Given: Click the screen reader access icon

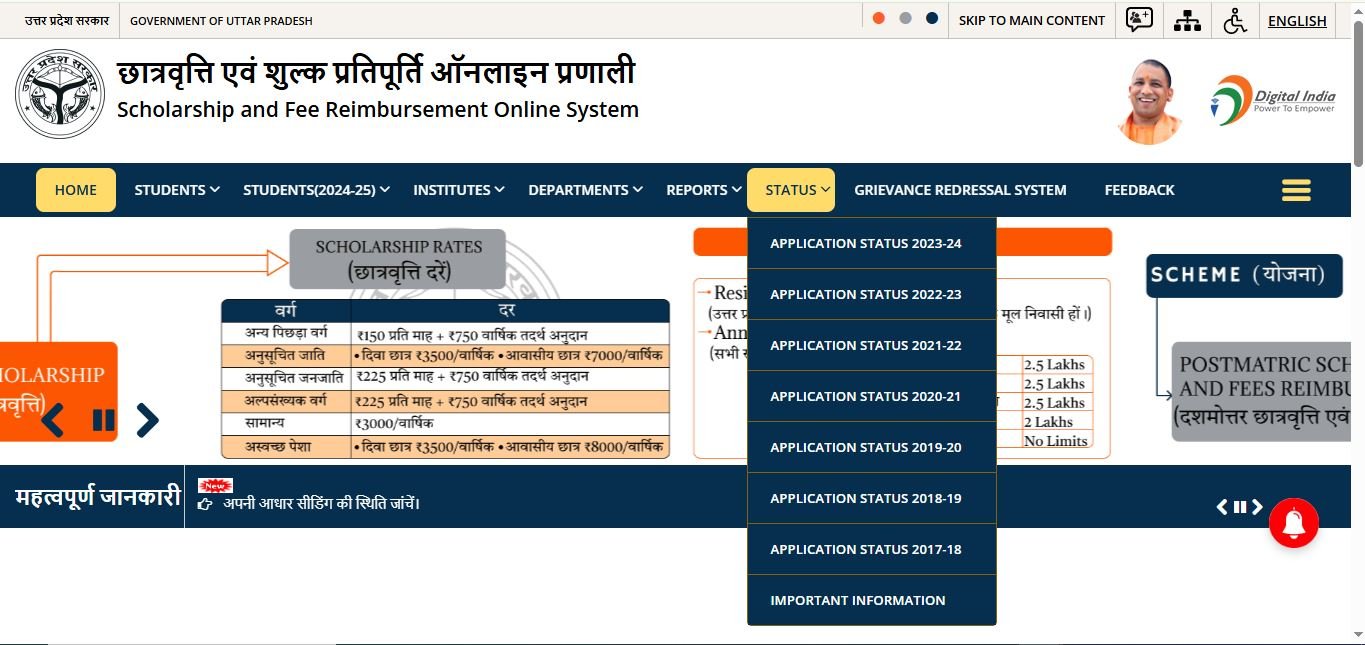Looking at the screenshot, I should (1139, 20).
